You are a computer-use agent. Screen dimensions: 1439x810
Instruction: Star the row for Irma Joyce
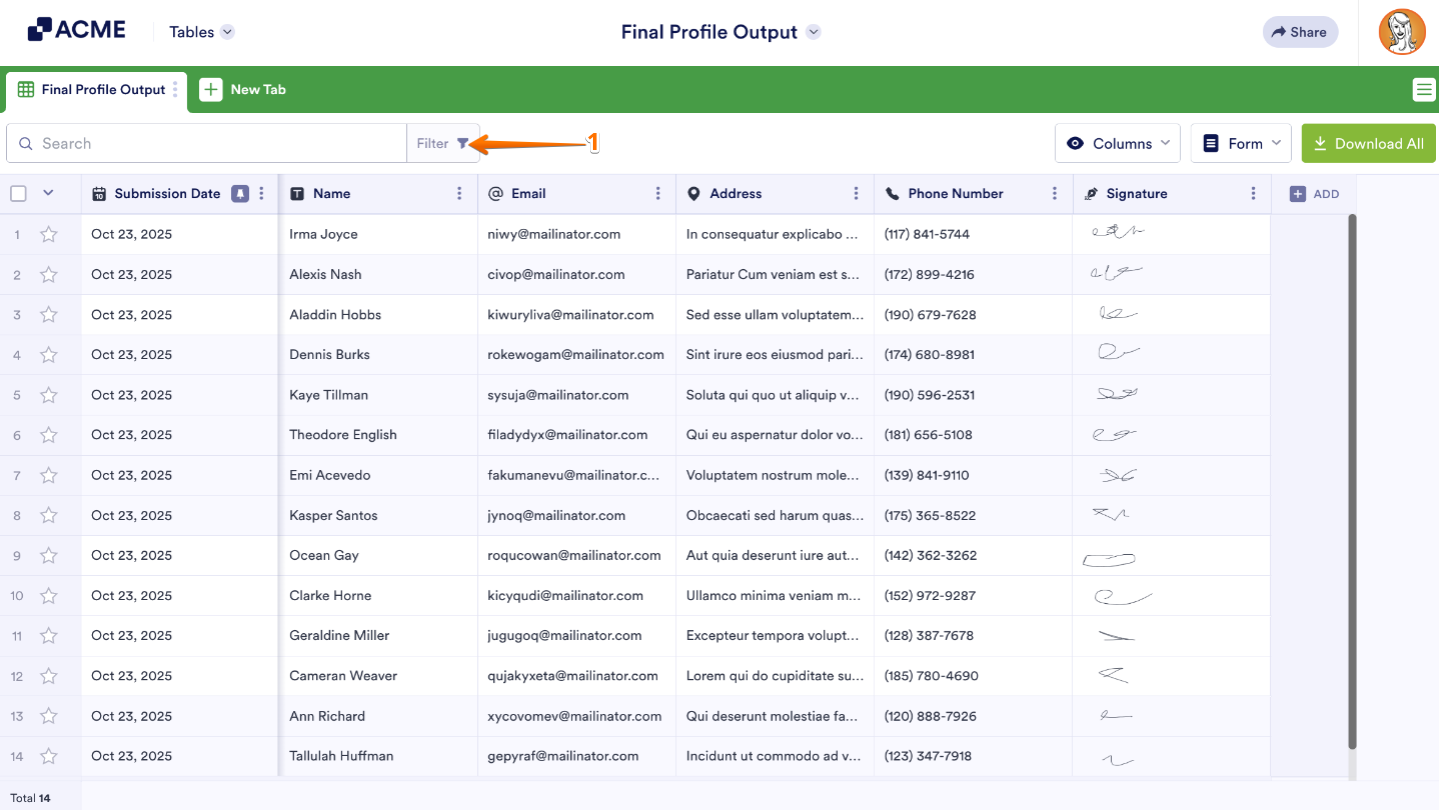coord(47,234)
